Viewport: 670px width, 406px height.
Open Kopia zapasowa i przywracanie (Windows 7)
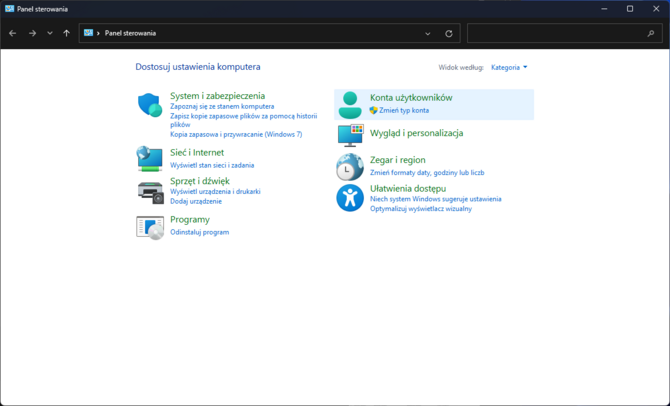pos(236,134)
